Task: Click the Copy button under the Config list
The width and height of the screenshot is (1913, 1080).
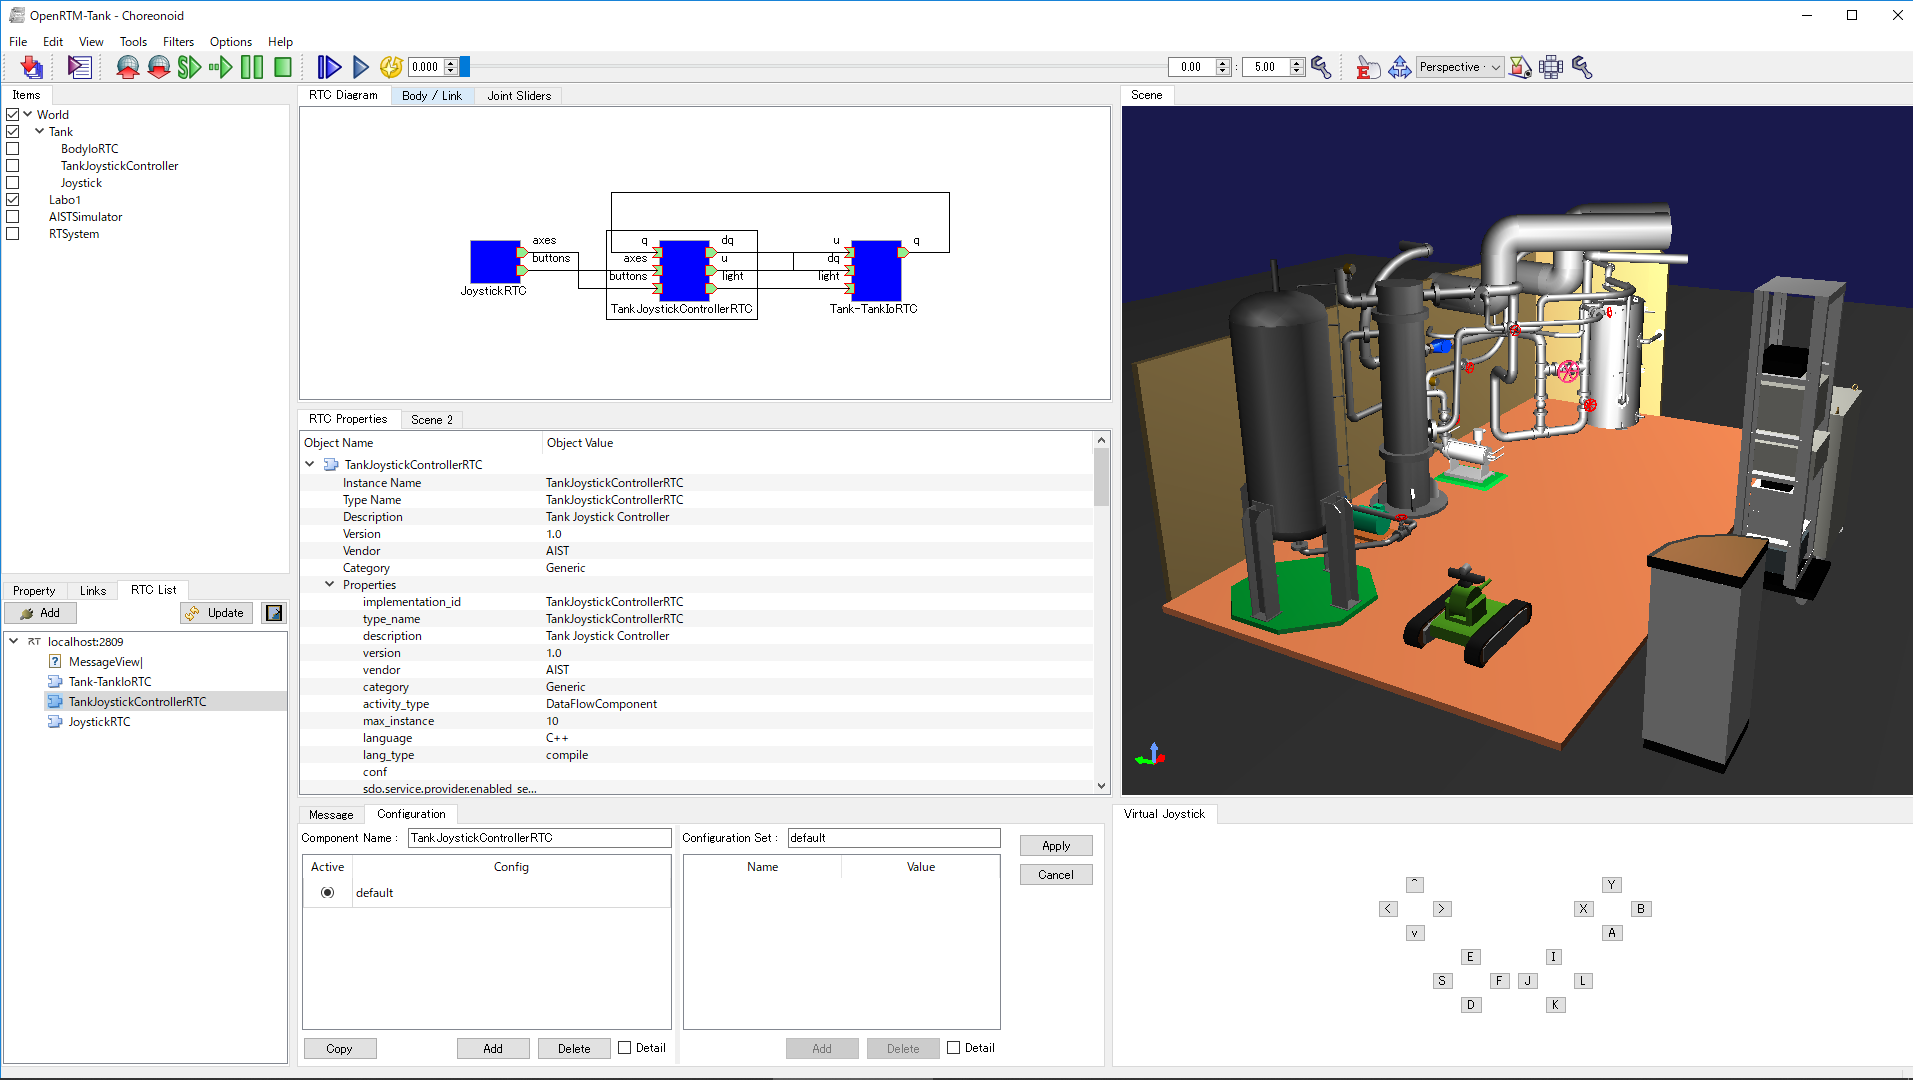Action: (340, 1048)
